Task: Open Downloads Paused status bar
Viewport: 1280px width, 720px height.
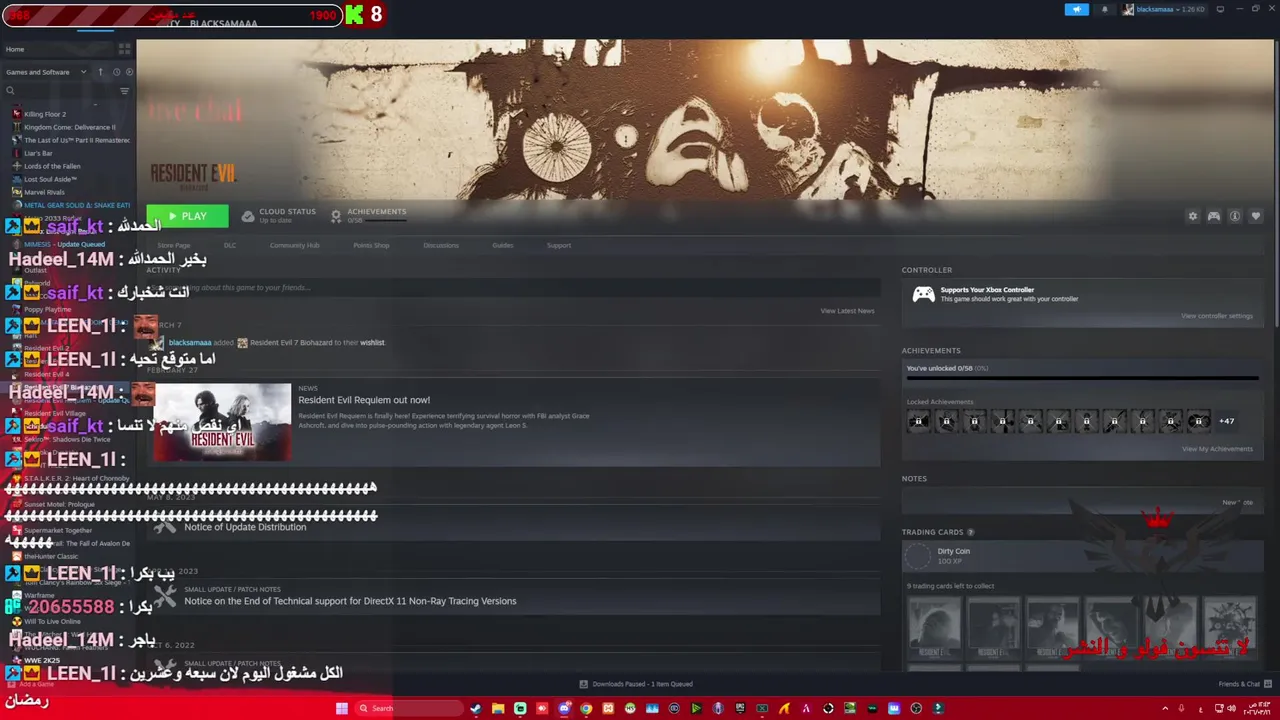Action: (x=636, y=684)
